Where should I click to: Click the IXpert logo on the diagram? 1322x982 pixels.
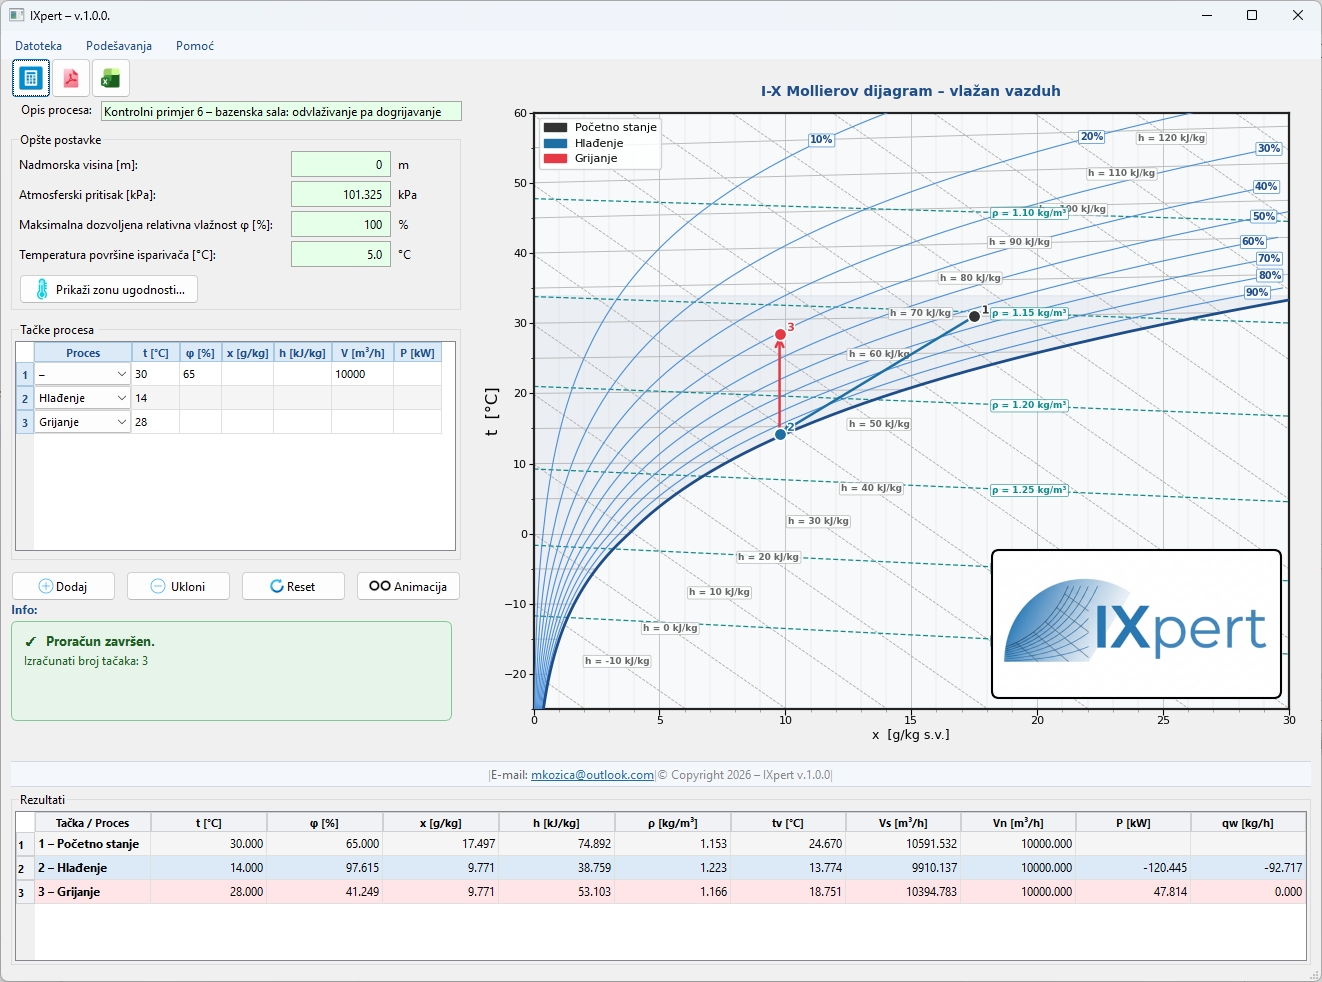[x=1136, y=624]
